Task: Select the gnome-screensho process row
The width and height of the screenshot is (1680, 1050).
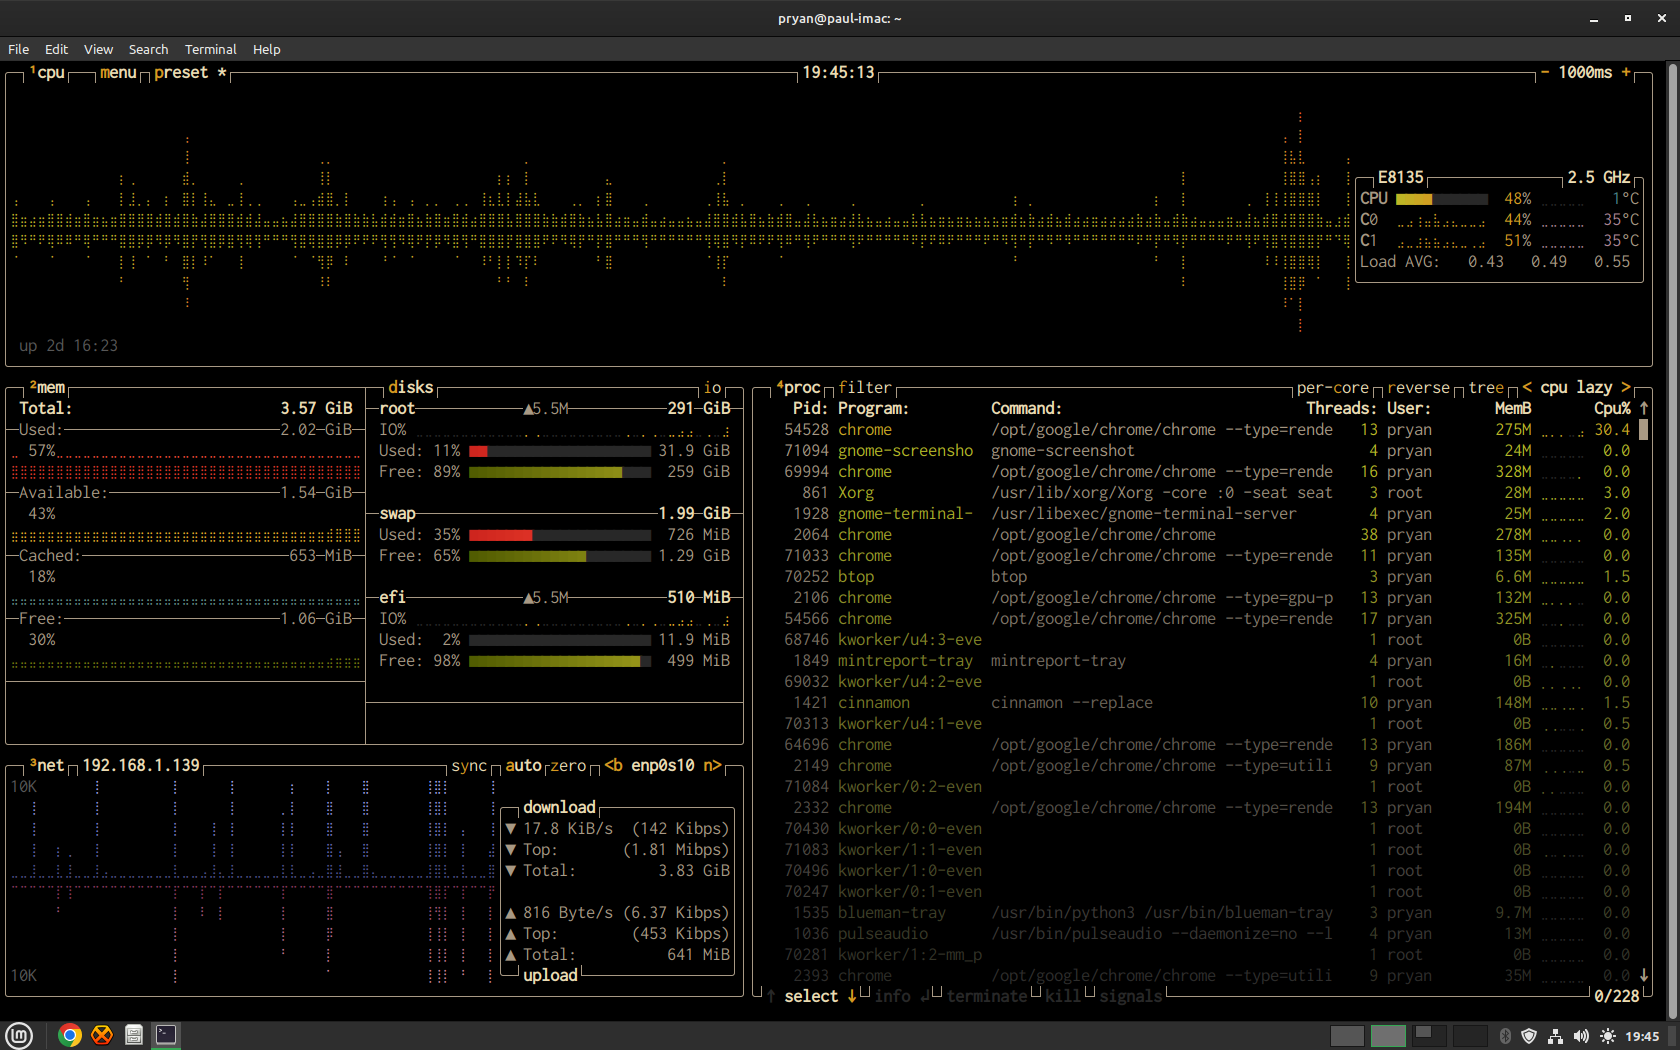Action: pyautogui.click(x=1207, y=451)
